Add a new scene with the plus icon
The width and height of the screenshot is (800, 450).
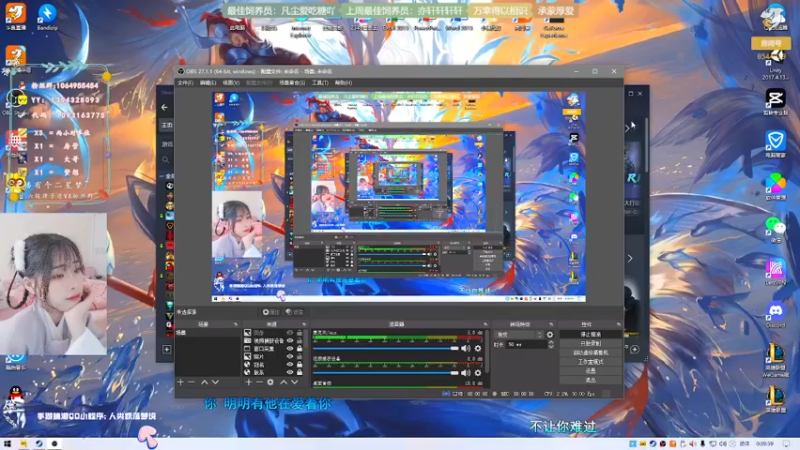point(180,382)
